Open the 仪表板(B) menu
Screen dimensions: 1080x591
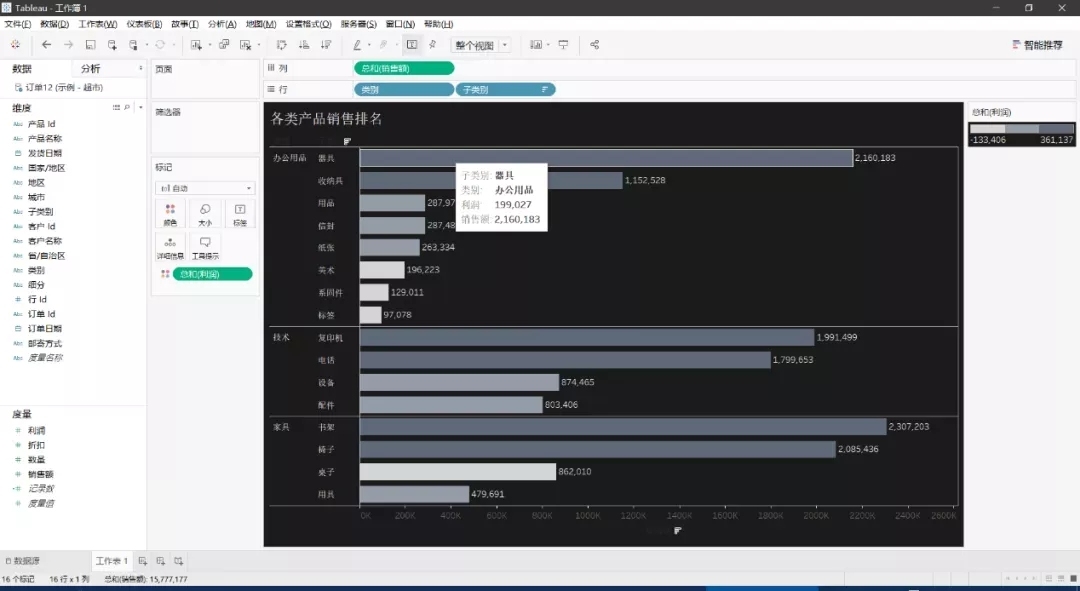144,24
